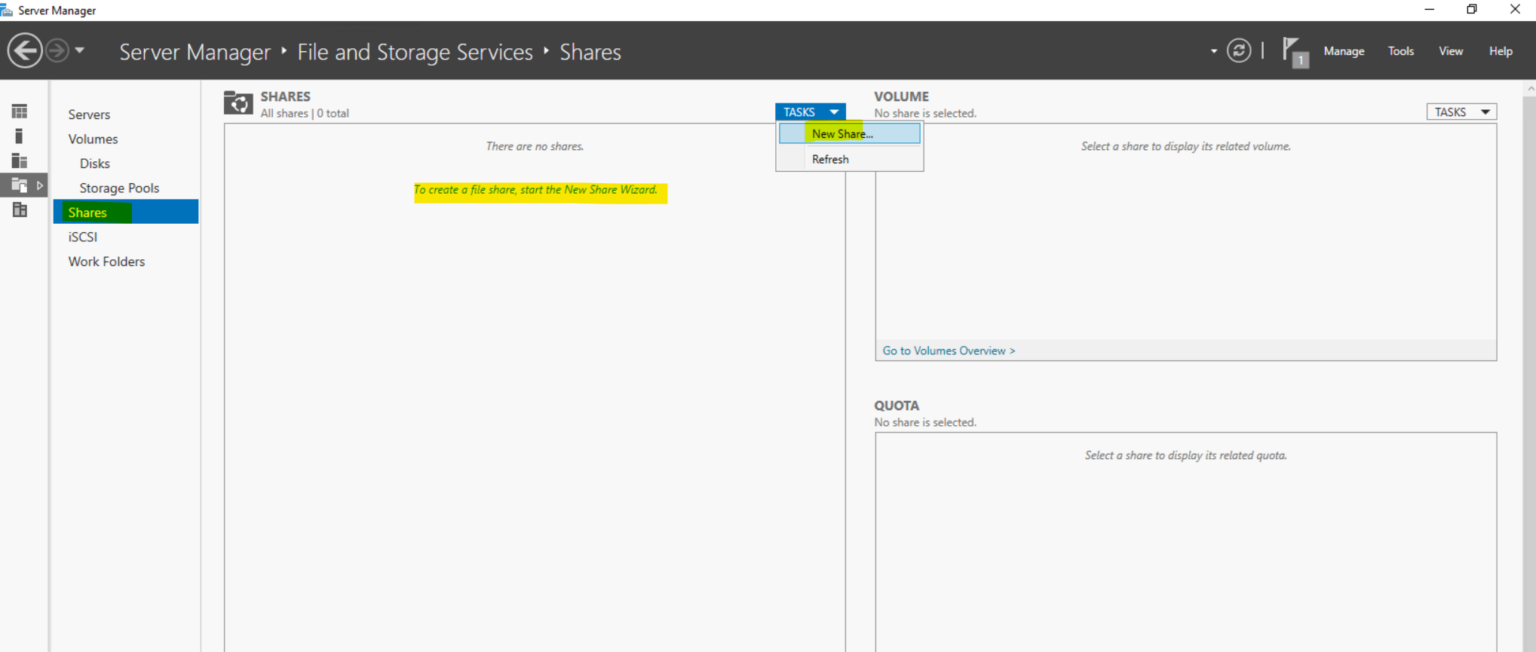Image resolution: width=1536 pixels, height=652 pixels.
Task: Select the Local Server sidebar icon
Action: pyautogui.click(x=20, y=135)
